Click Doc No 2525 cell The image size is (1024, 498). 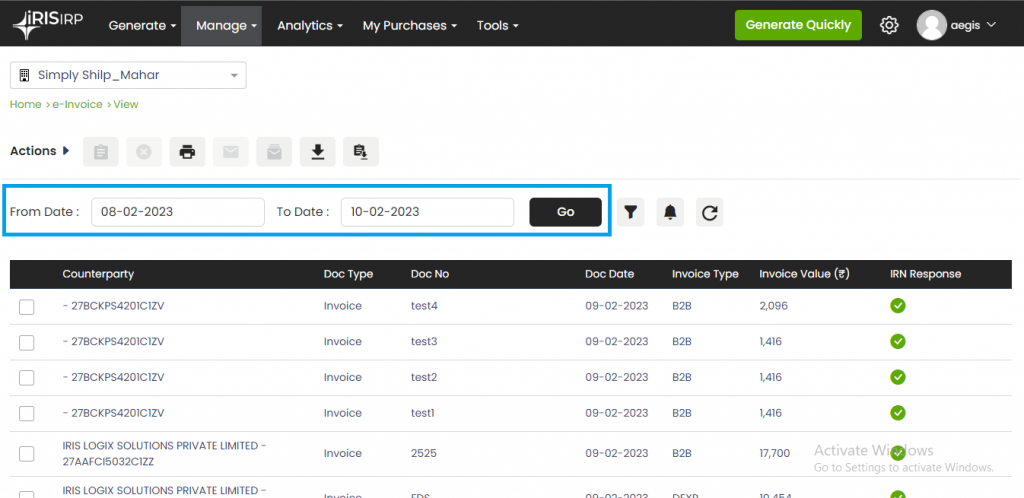point(424,454)
